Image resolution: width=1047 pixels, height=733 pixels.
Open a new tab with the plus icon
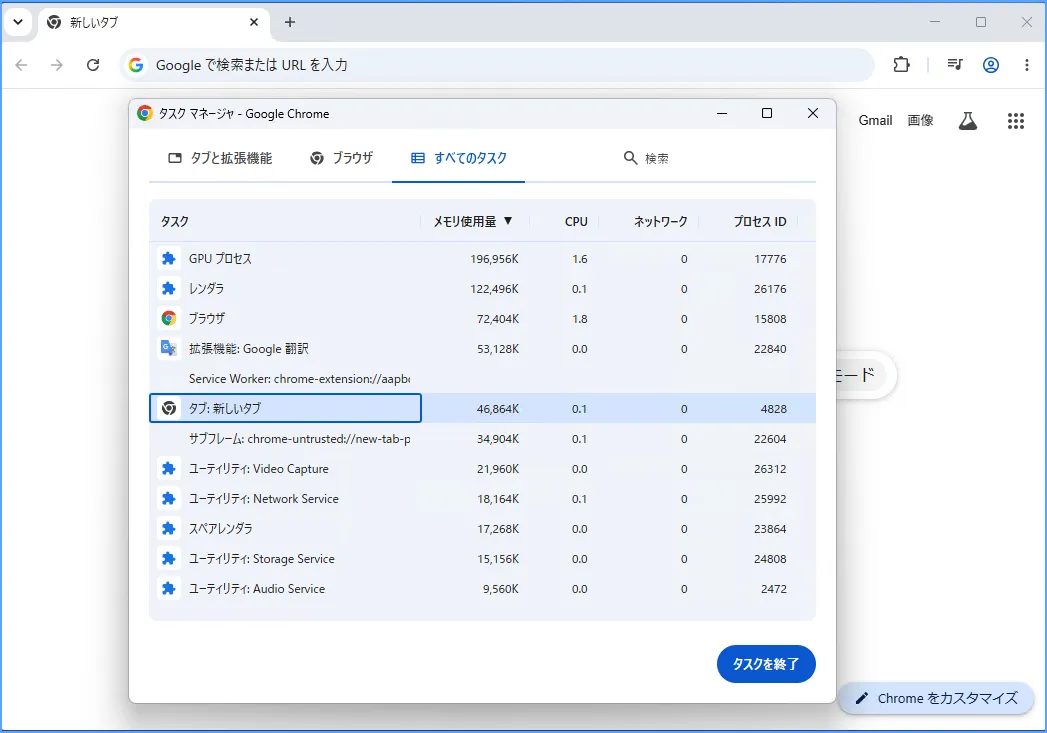click(x=290, y=22)
